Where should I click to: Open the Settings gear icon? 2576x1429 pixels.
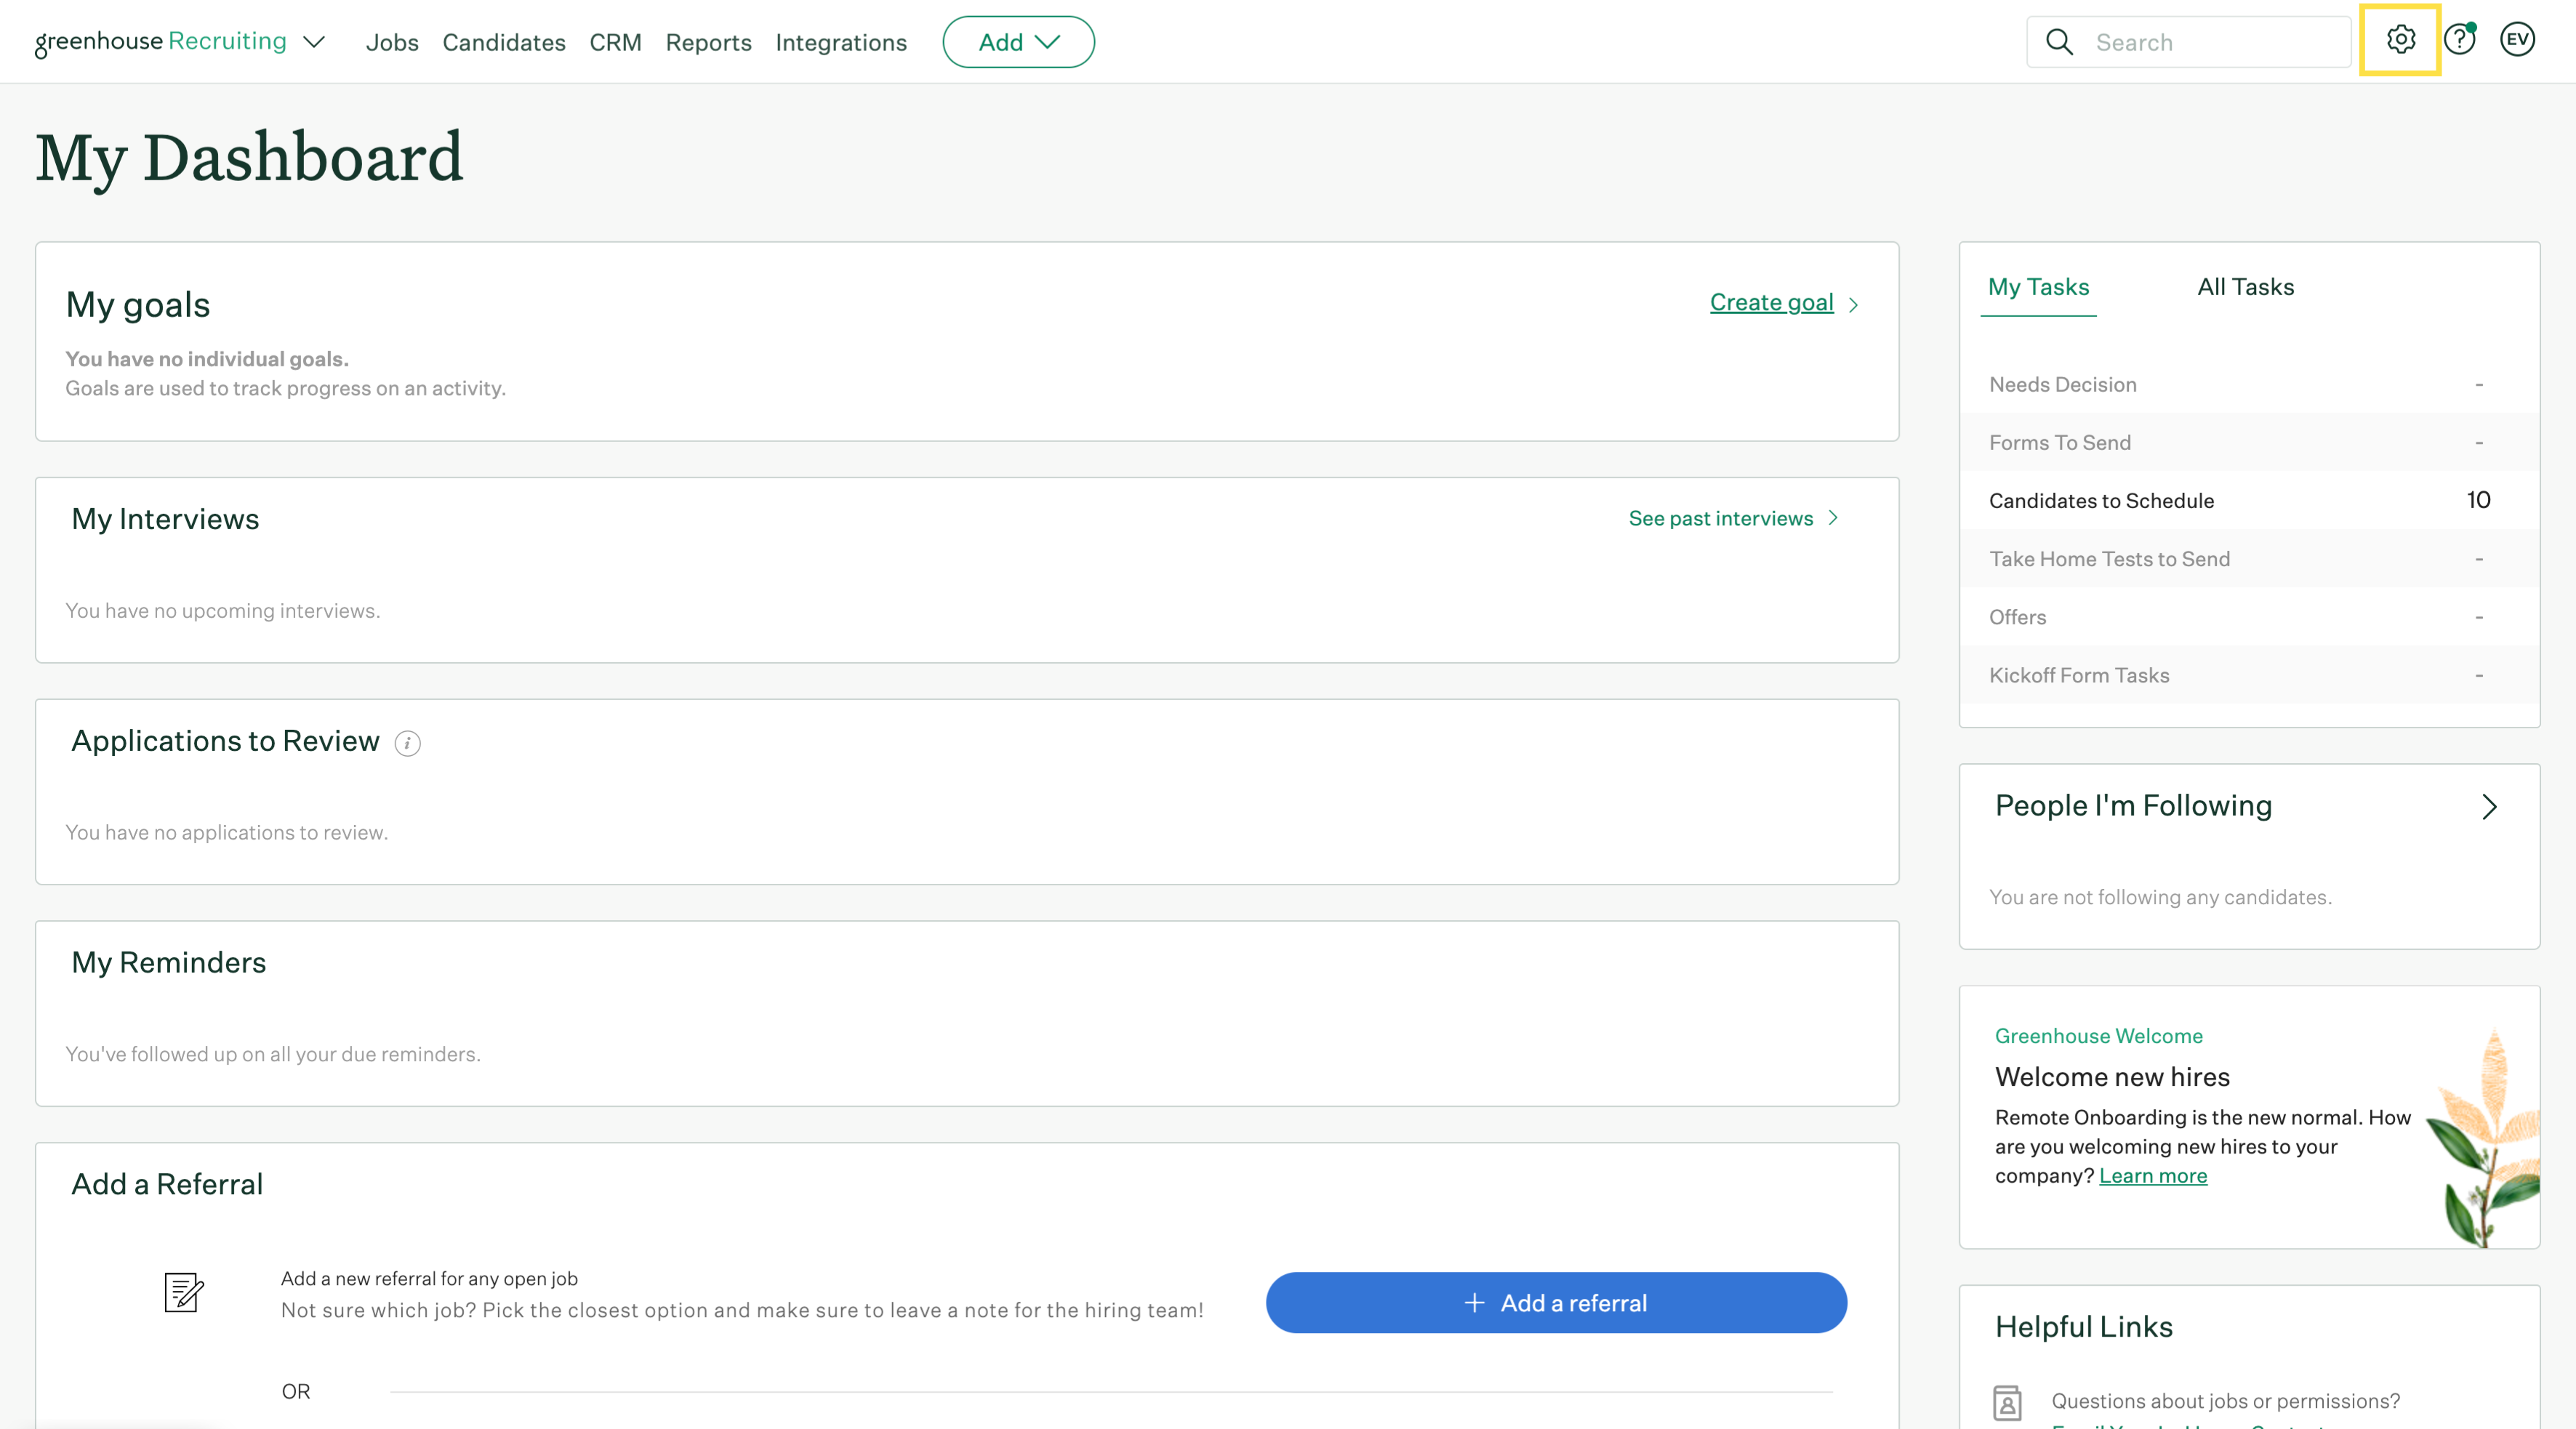coord(2399,40)
